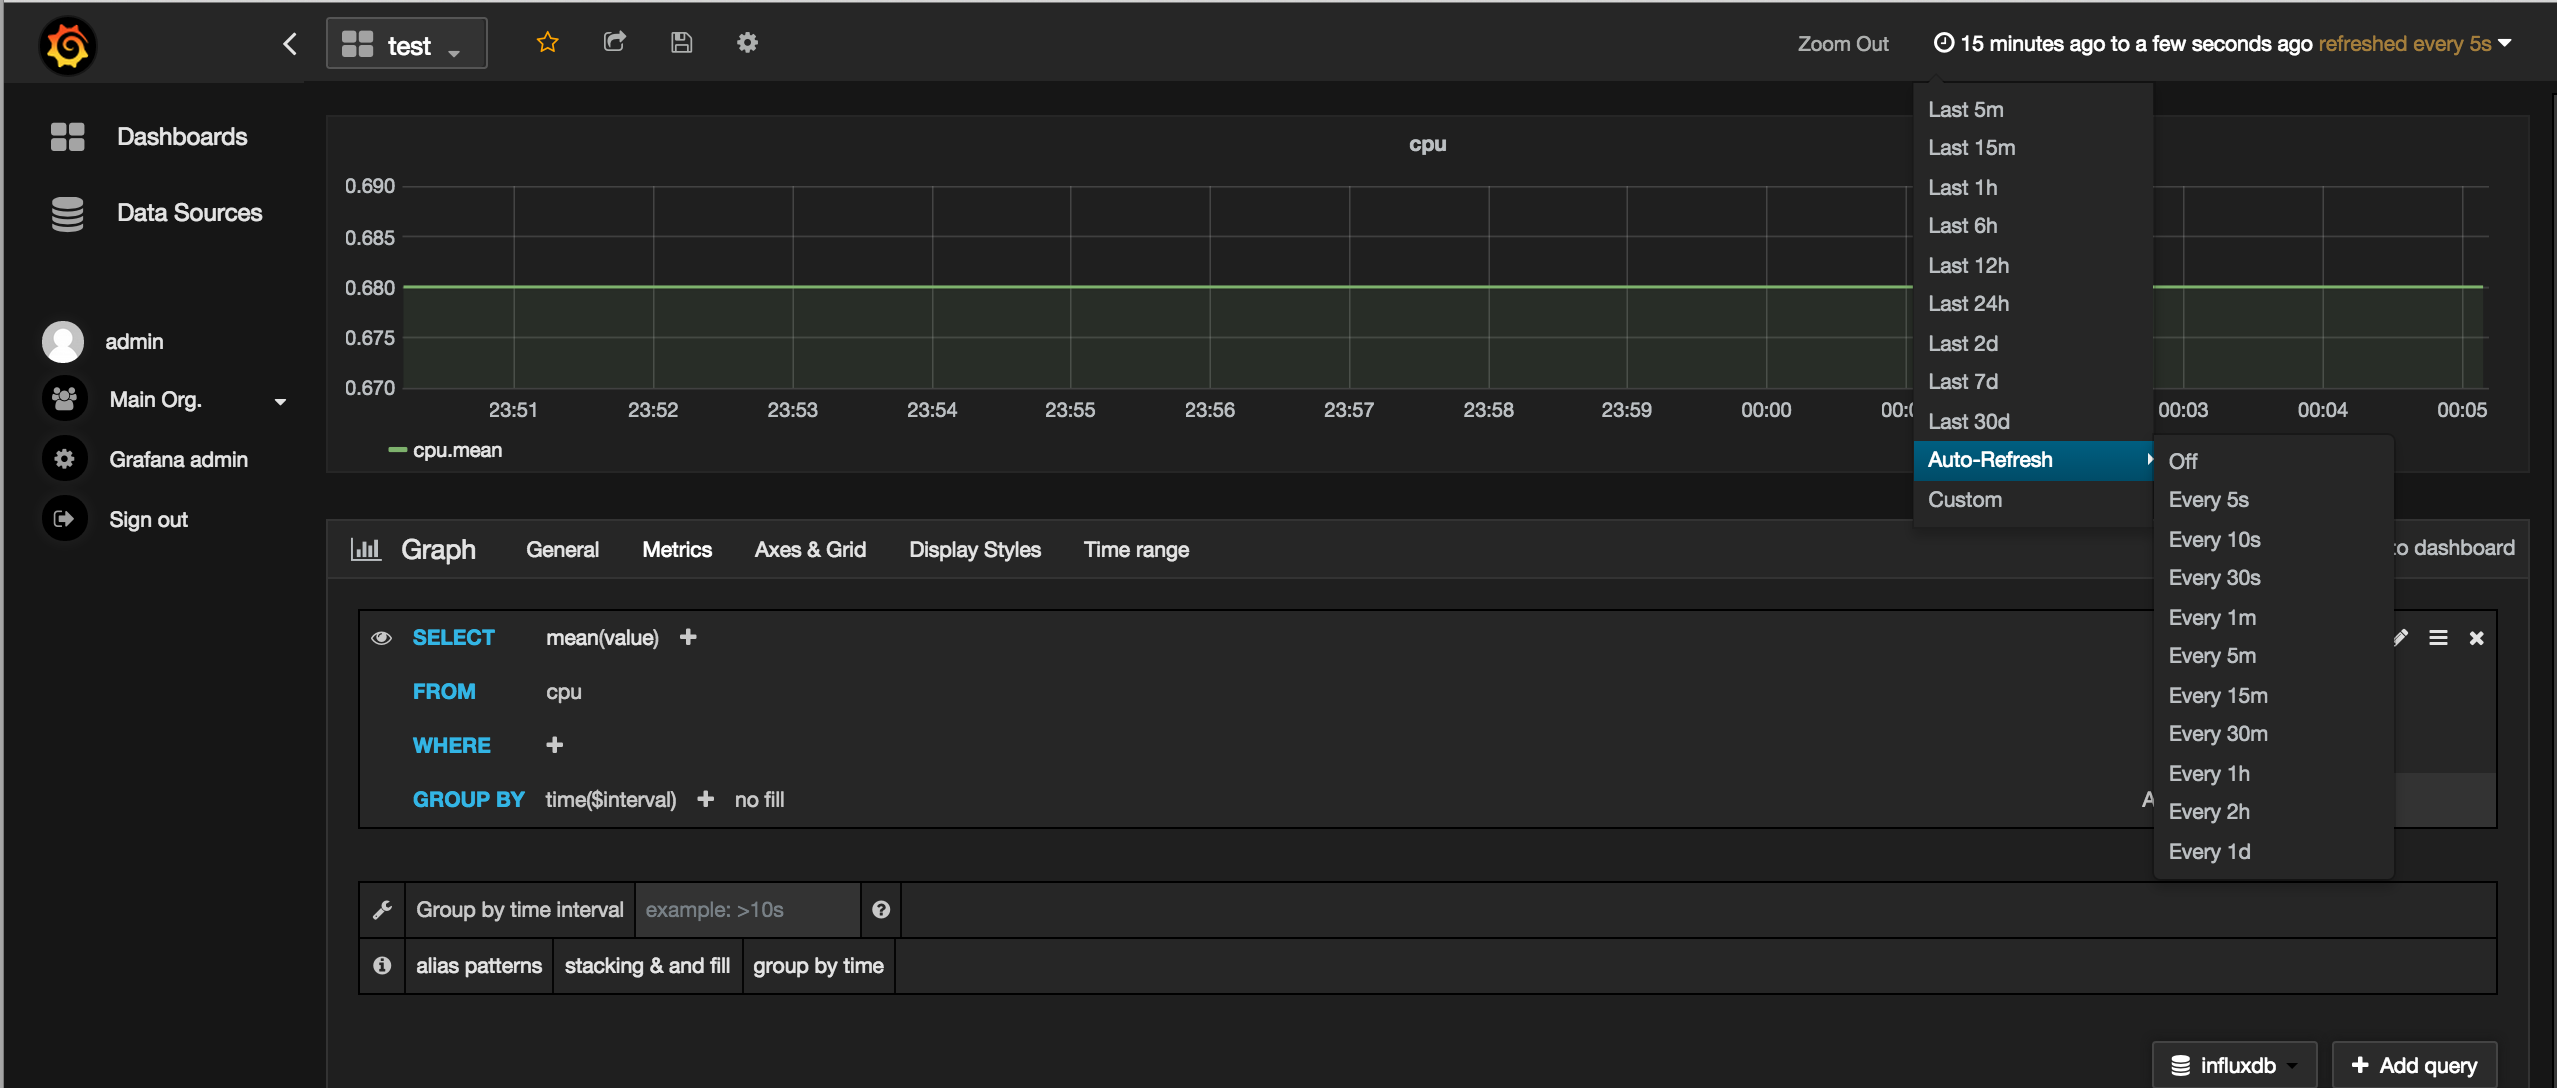Mark the test dashboard as favorite

[x=547, y=42]
